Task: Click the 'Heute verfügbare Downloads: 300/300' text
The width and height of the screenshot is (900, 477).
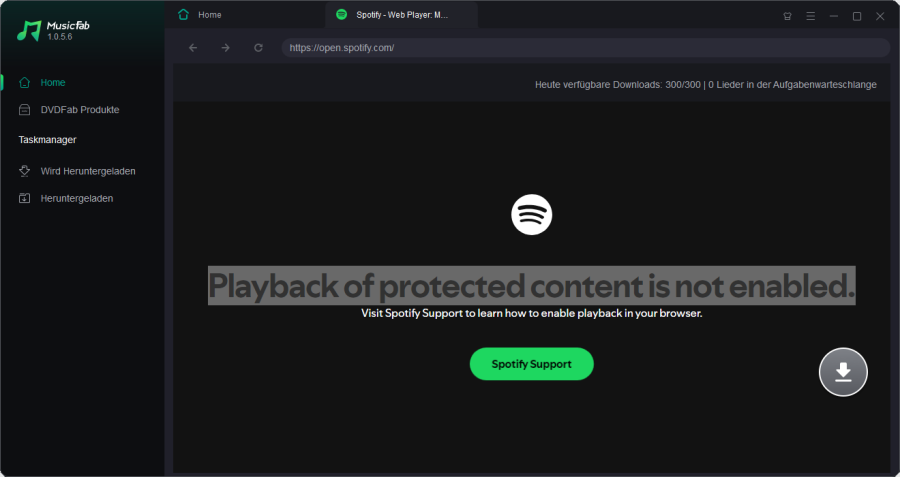Action: pyautogui.click(x=618, y=84)
